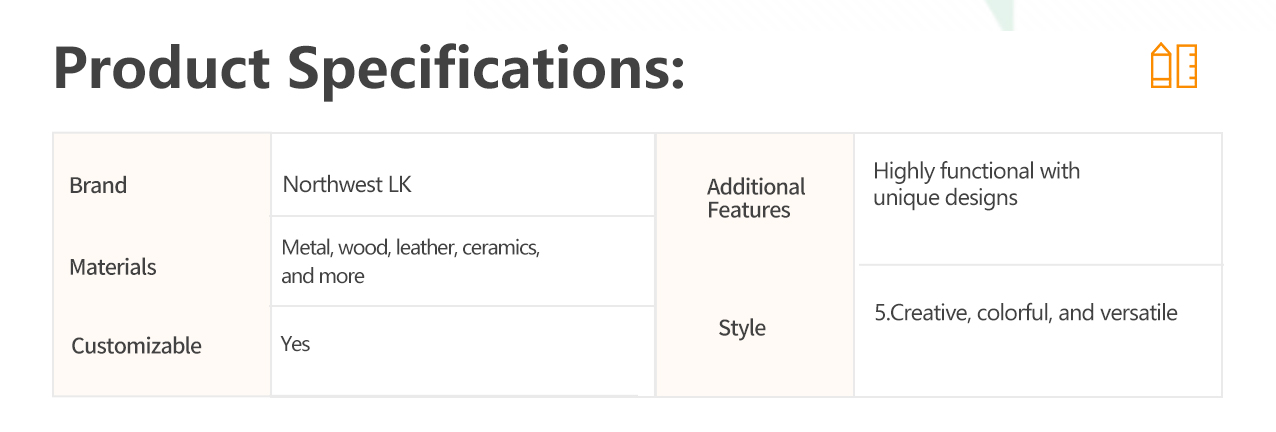Screen dimensions: 1276x432
Task: Click the orange pencil and ruler icon
Action: pyautogui.click(x=1174, y=66)
